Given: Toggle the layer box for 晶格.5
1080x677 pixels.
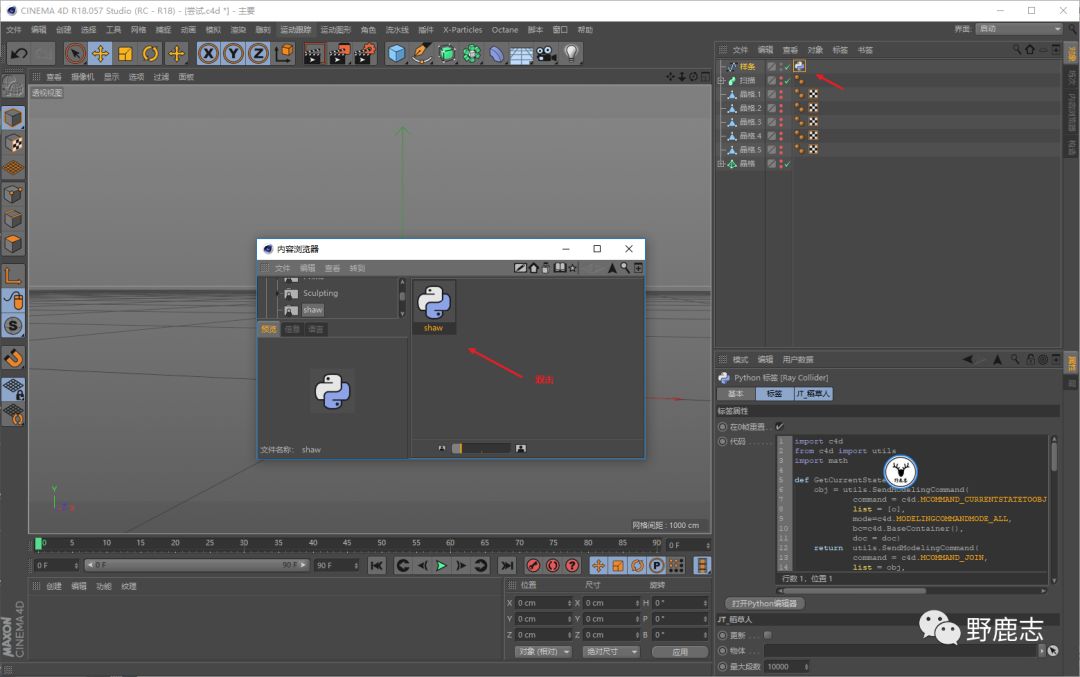Looking at the screenshot, I should pyautogui.click(x=771, y=149).
